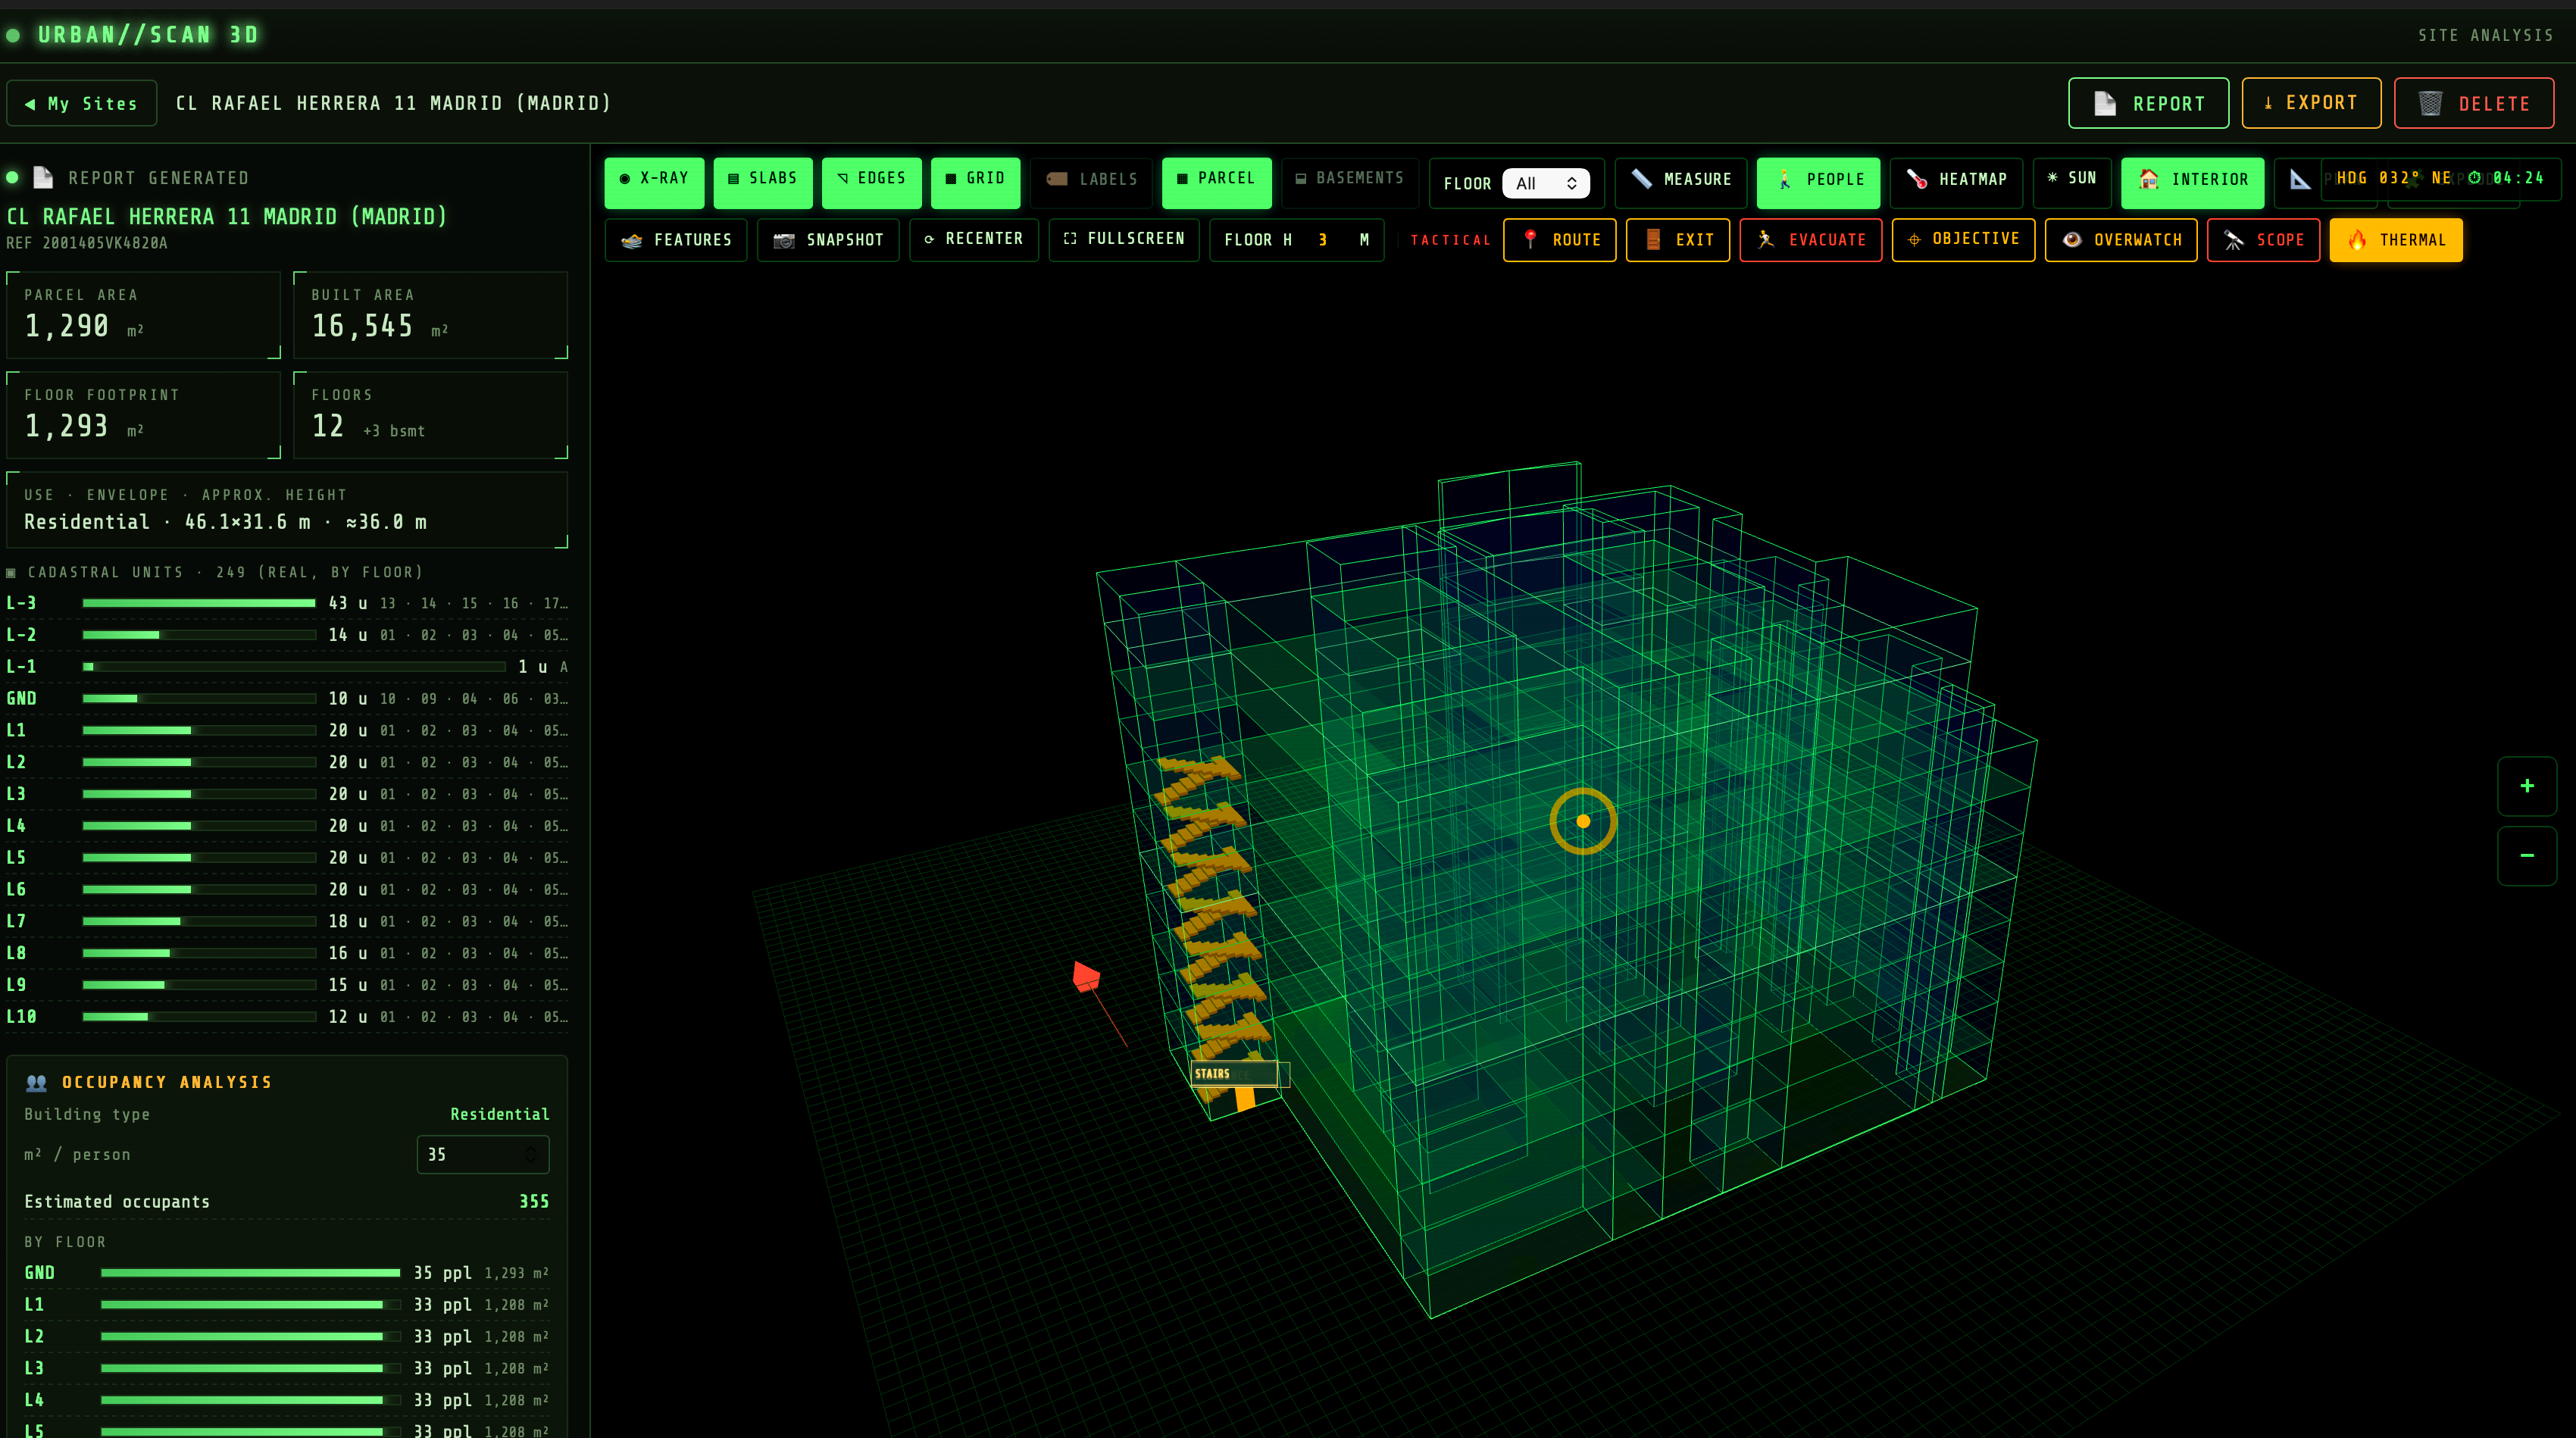Click the Estimated occupants value 355
This screenshot has height=1438, width=2576.
[x=534, y=1202]
